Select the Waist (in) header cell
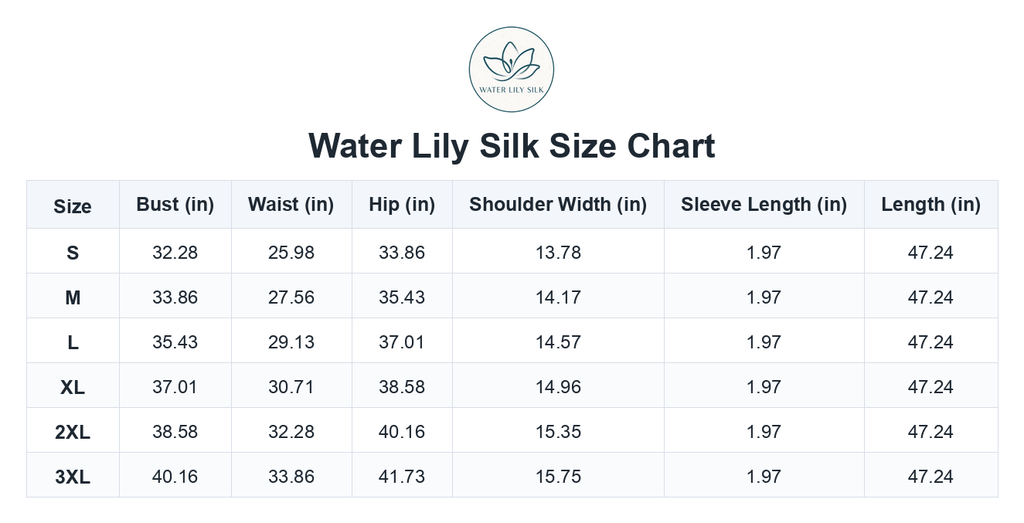1024x523 pixels. tap(291, 204)
